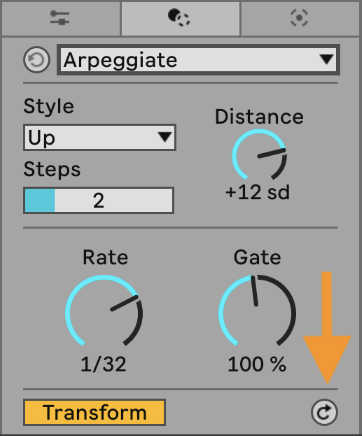Viewport: 362px width, 436px height.
Task: Click the Gate knob
Action: coord(257,311)
